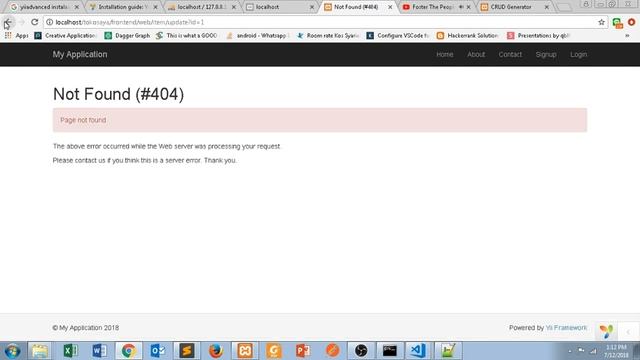
Task: Launch Excel from the taskbar
Action: tap(70, 351)
